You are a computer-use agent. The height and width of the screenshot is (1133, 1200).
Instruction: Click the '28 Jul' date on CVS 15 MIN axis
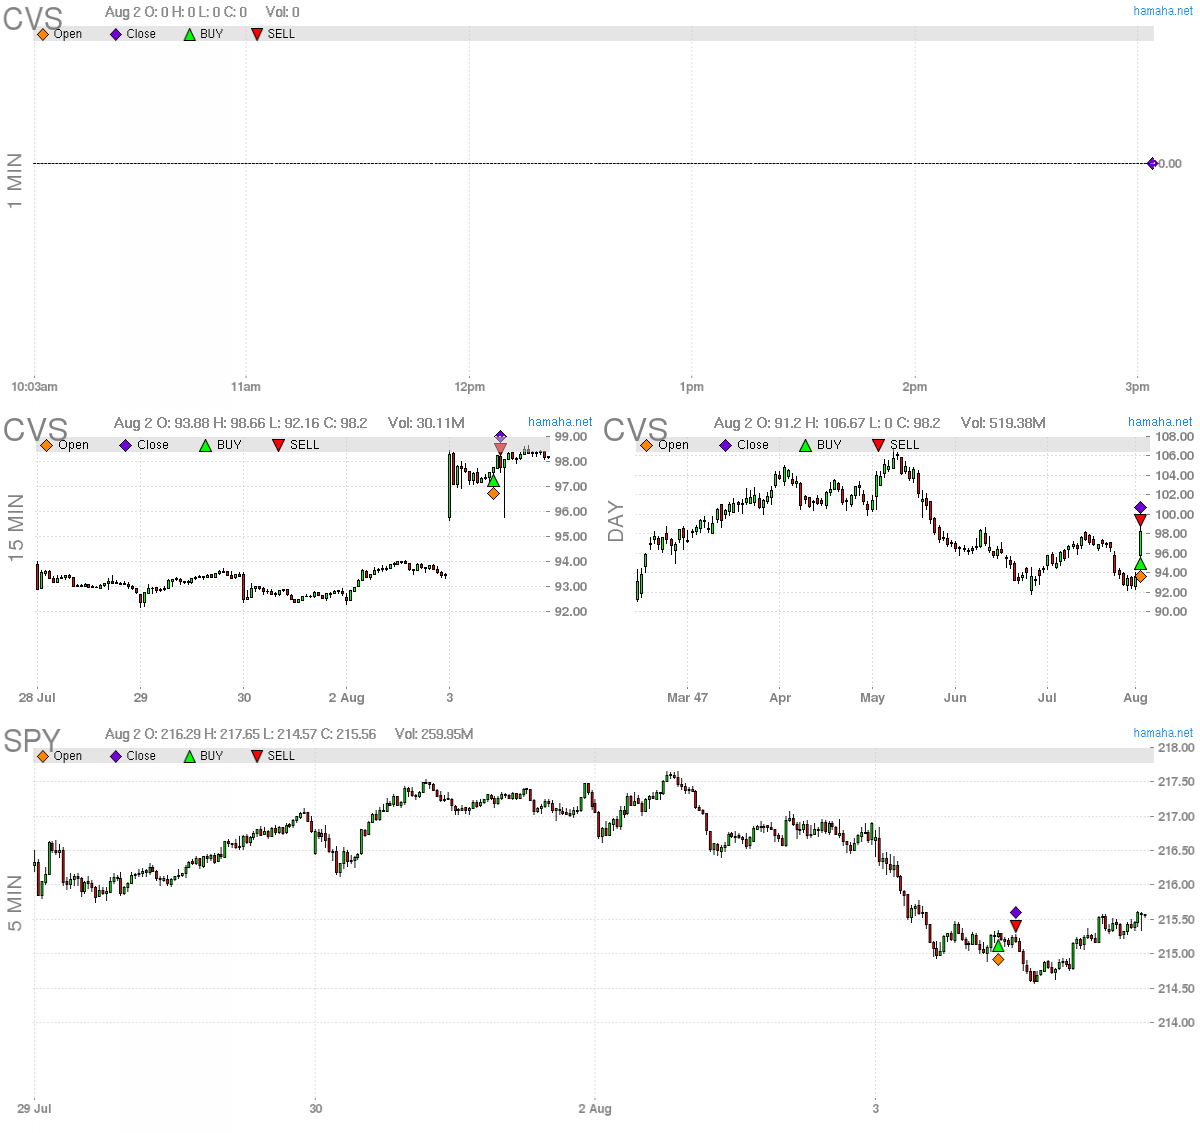pos(37,698)
